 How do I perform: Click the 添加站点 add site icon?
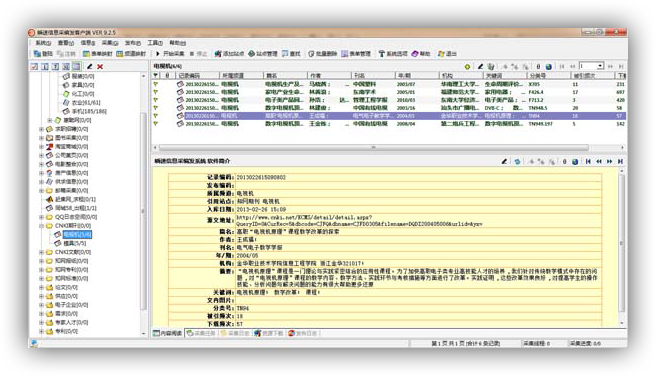click(218, 54)
